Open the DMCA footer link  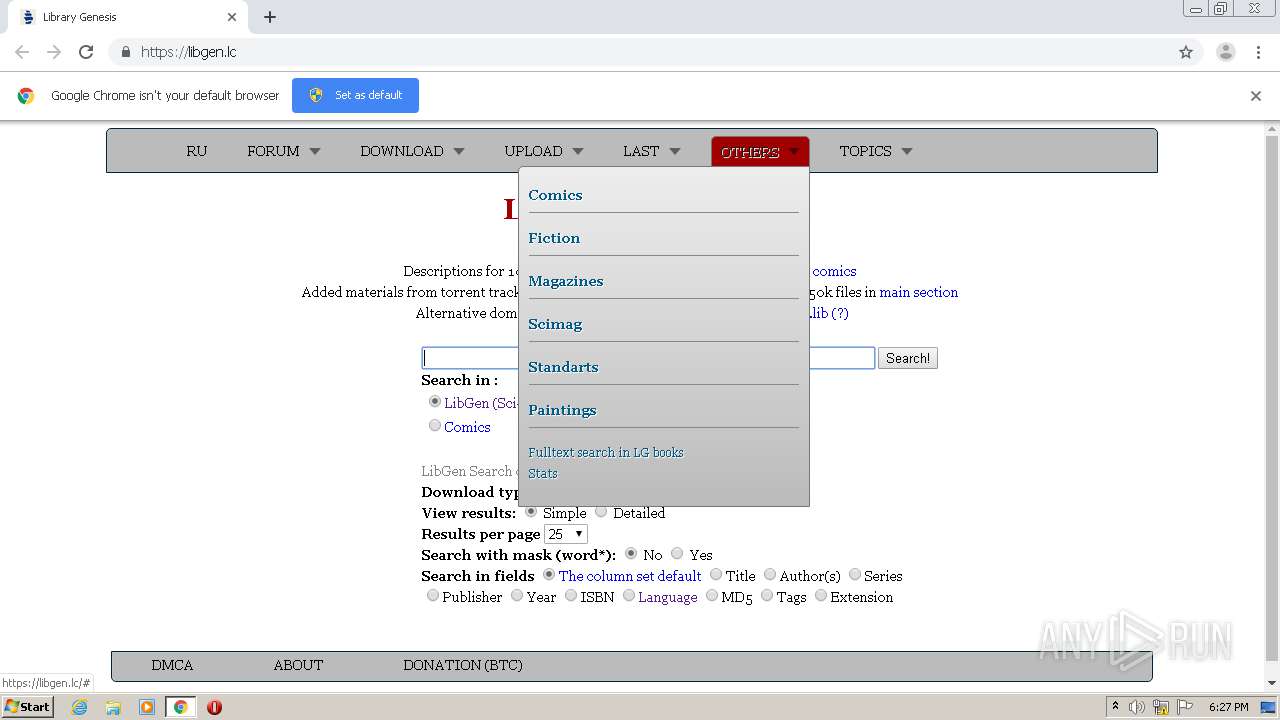(172, 665)
